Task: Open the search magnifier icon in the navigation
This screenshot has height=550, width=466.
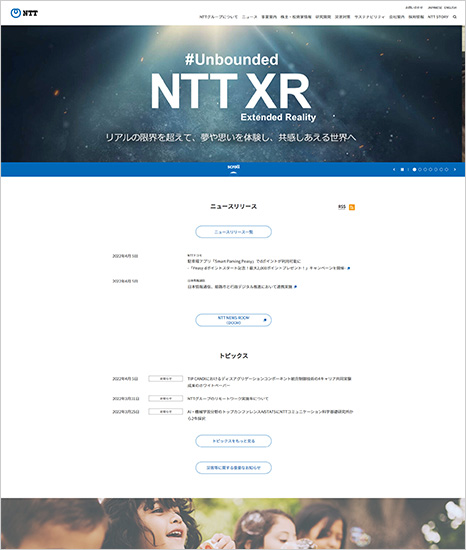Action: click(455, 17)
